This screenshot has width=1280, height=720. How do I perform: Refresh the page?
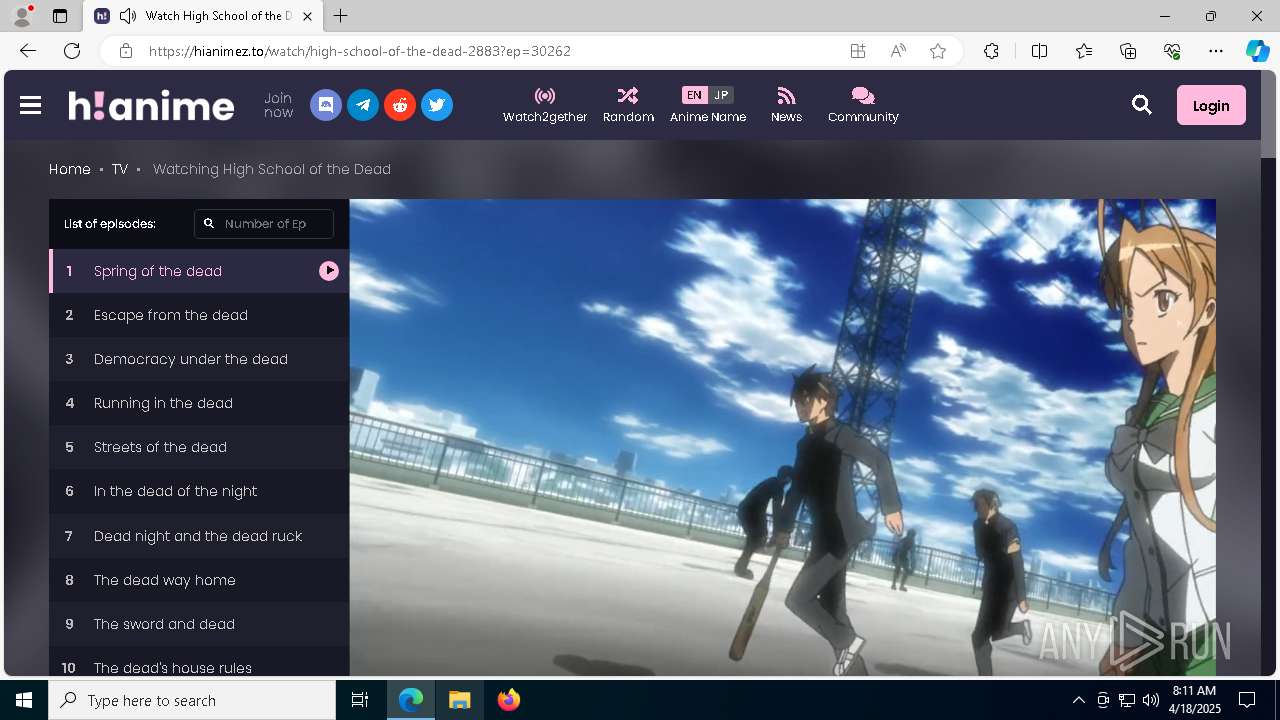(72, 51)
